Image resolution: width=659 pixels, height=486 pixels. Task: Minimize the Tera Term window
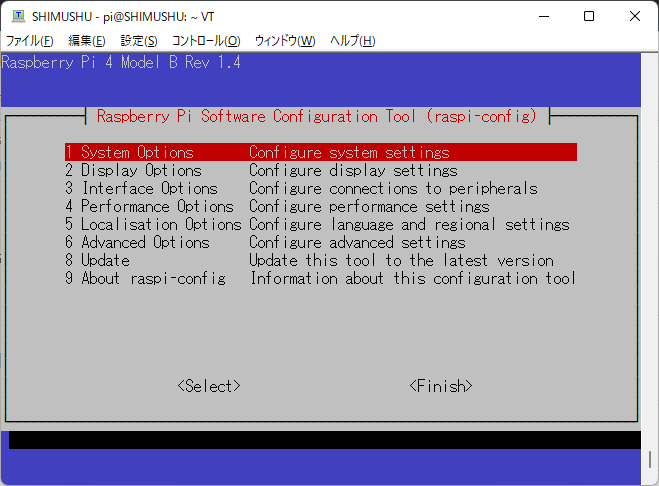544,16
